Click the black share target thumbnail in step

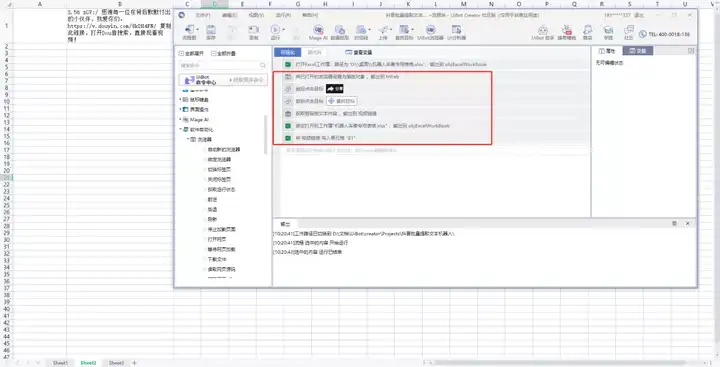[x=335, y=89]
